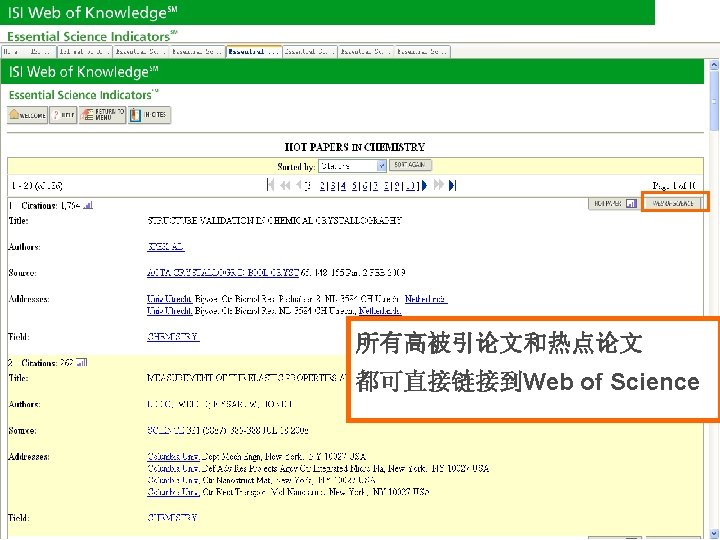
Task: Click Columbia Univ link beside Dept Mech Engn
Action: click(173, 456)
